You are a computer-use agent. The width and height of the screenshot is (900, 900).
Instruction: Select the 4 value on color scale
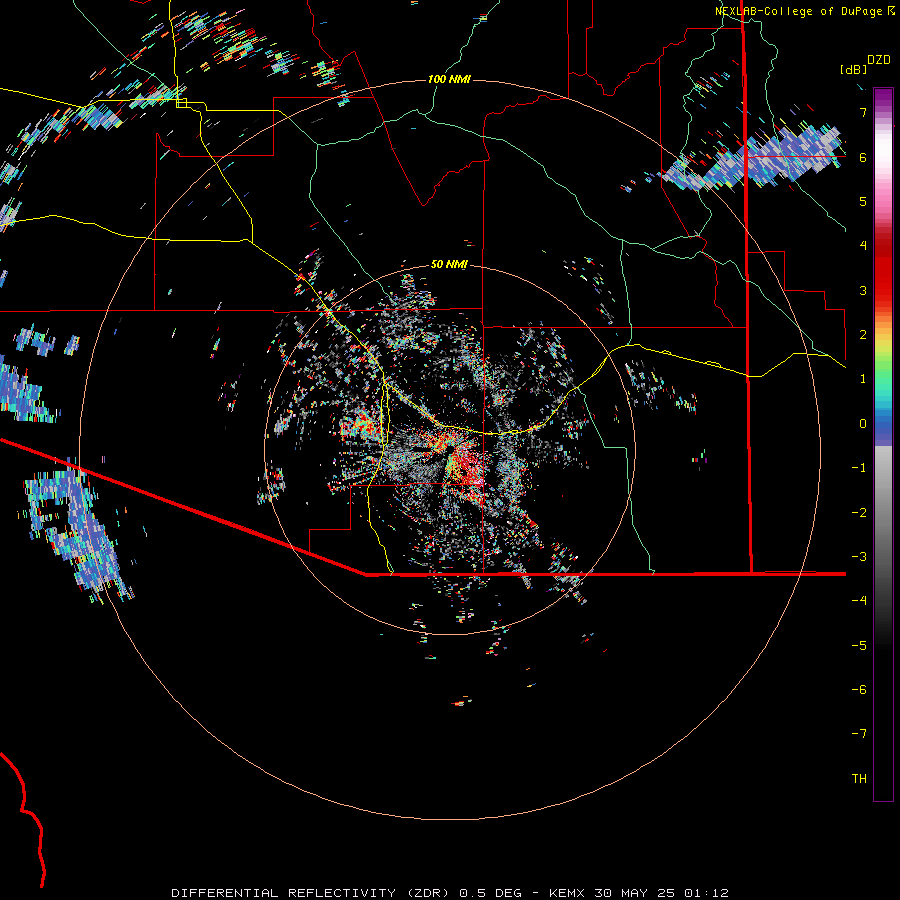pos(863,246)
